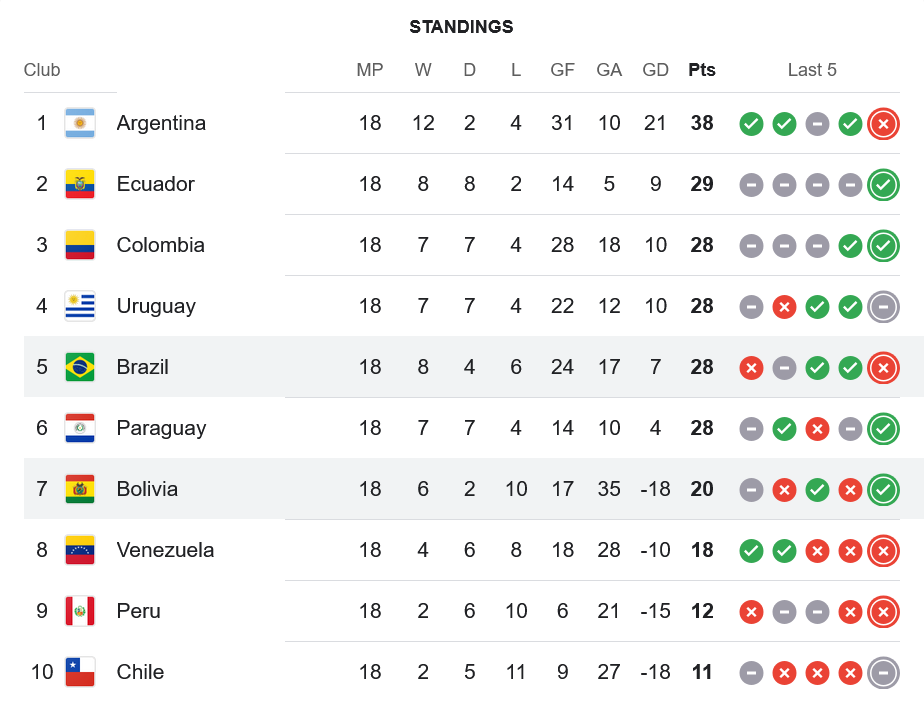
Task: Click the Last 5 column header
Action: [812, 70]
